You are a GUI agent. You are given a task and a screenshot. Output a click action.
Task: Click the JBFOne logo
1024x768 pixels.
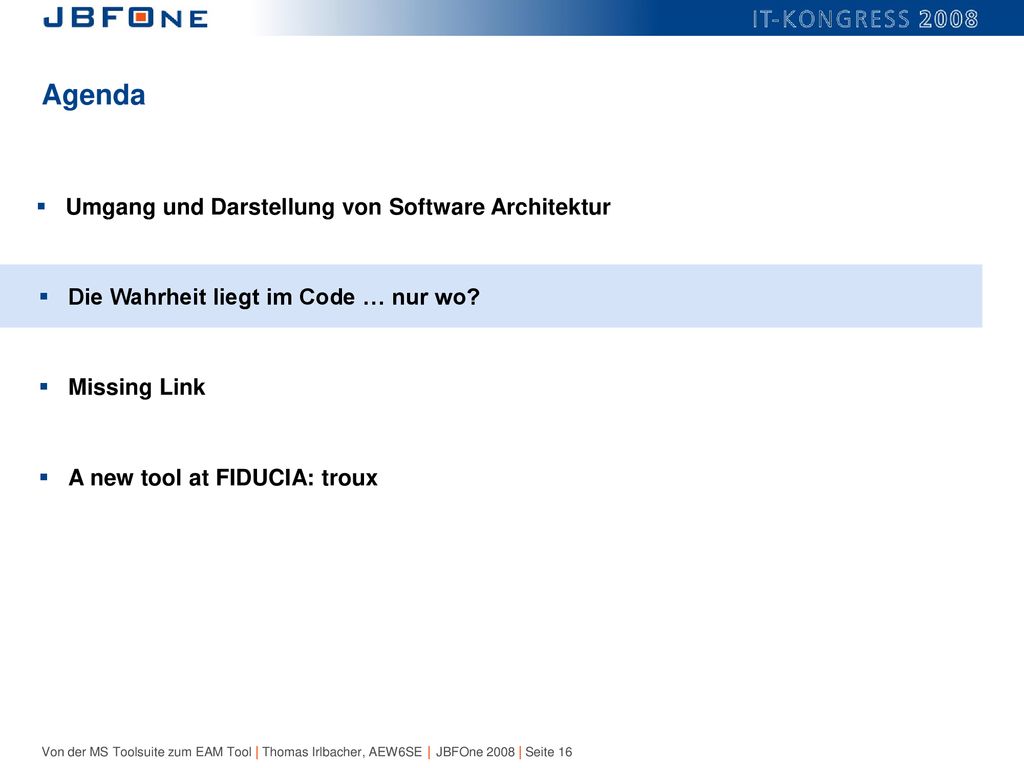125,18
